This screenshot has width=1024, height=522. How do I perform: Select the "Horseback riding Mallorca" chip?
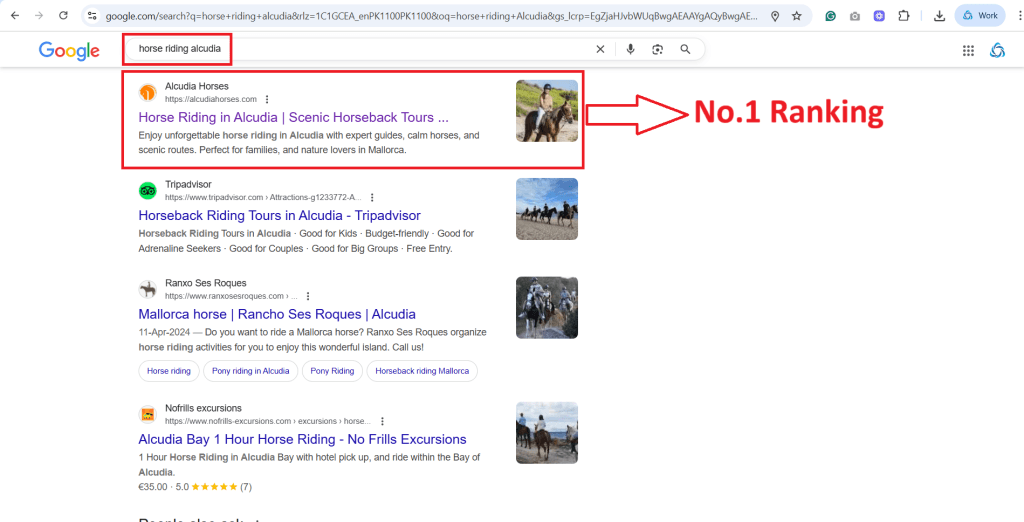pos(421,371)
